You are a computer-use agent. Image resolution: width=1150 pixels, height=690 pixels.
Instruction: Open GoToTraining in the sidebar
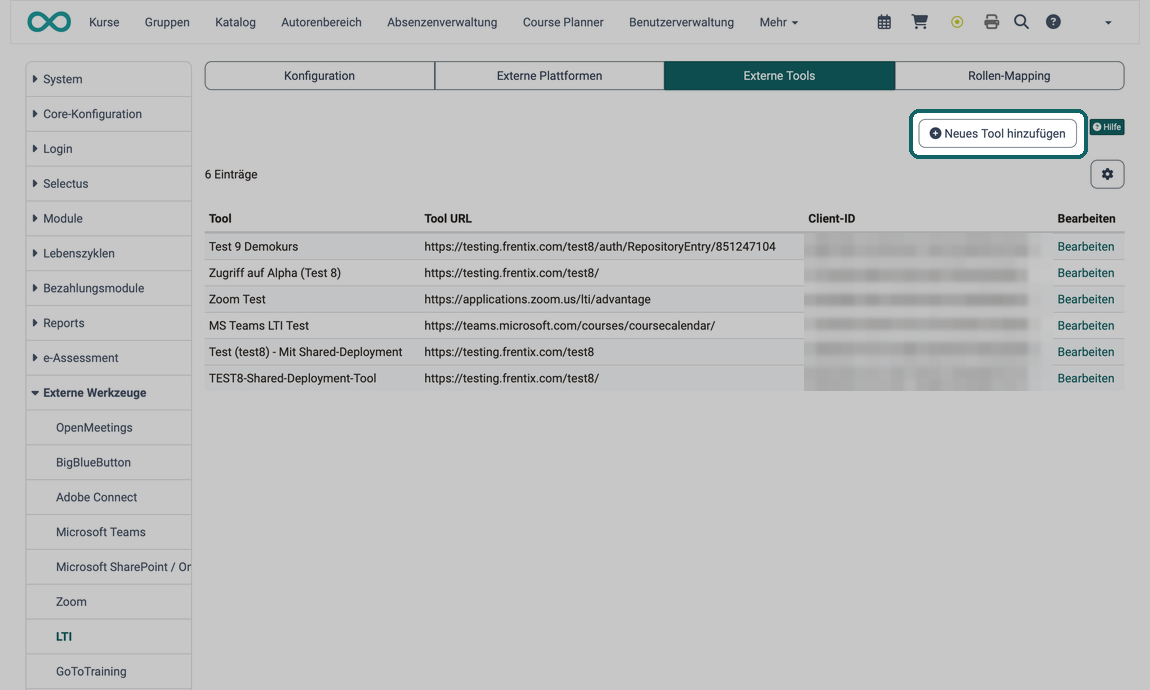109,672
